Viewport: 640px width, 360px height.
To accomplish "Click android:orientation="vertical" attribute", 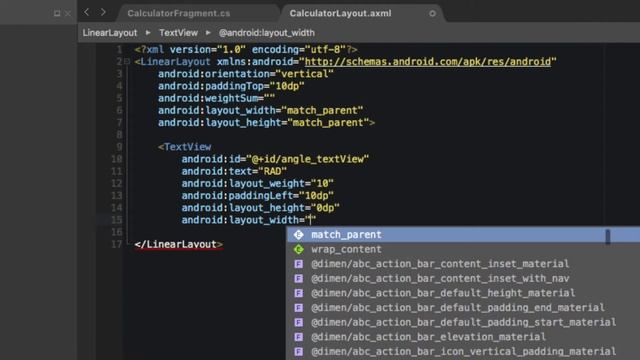I will click(246, 74).
